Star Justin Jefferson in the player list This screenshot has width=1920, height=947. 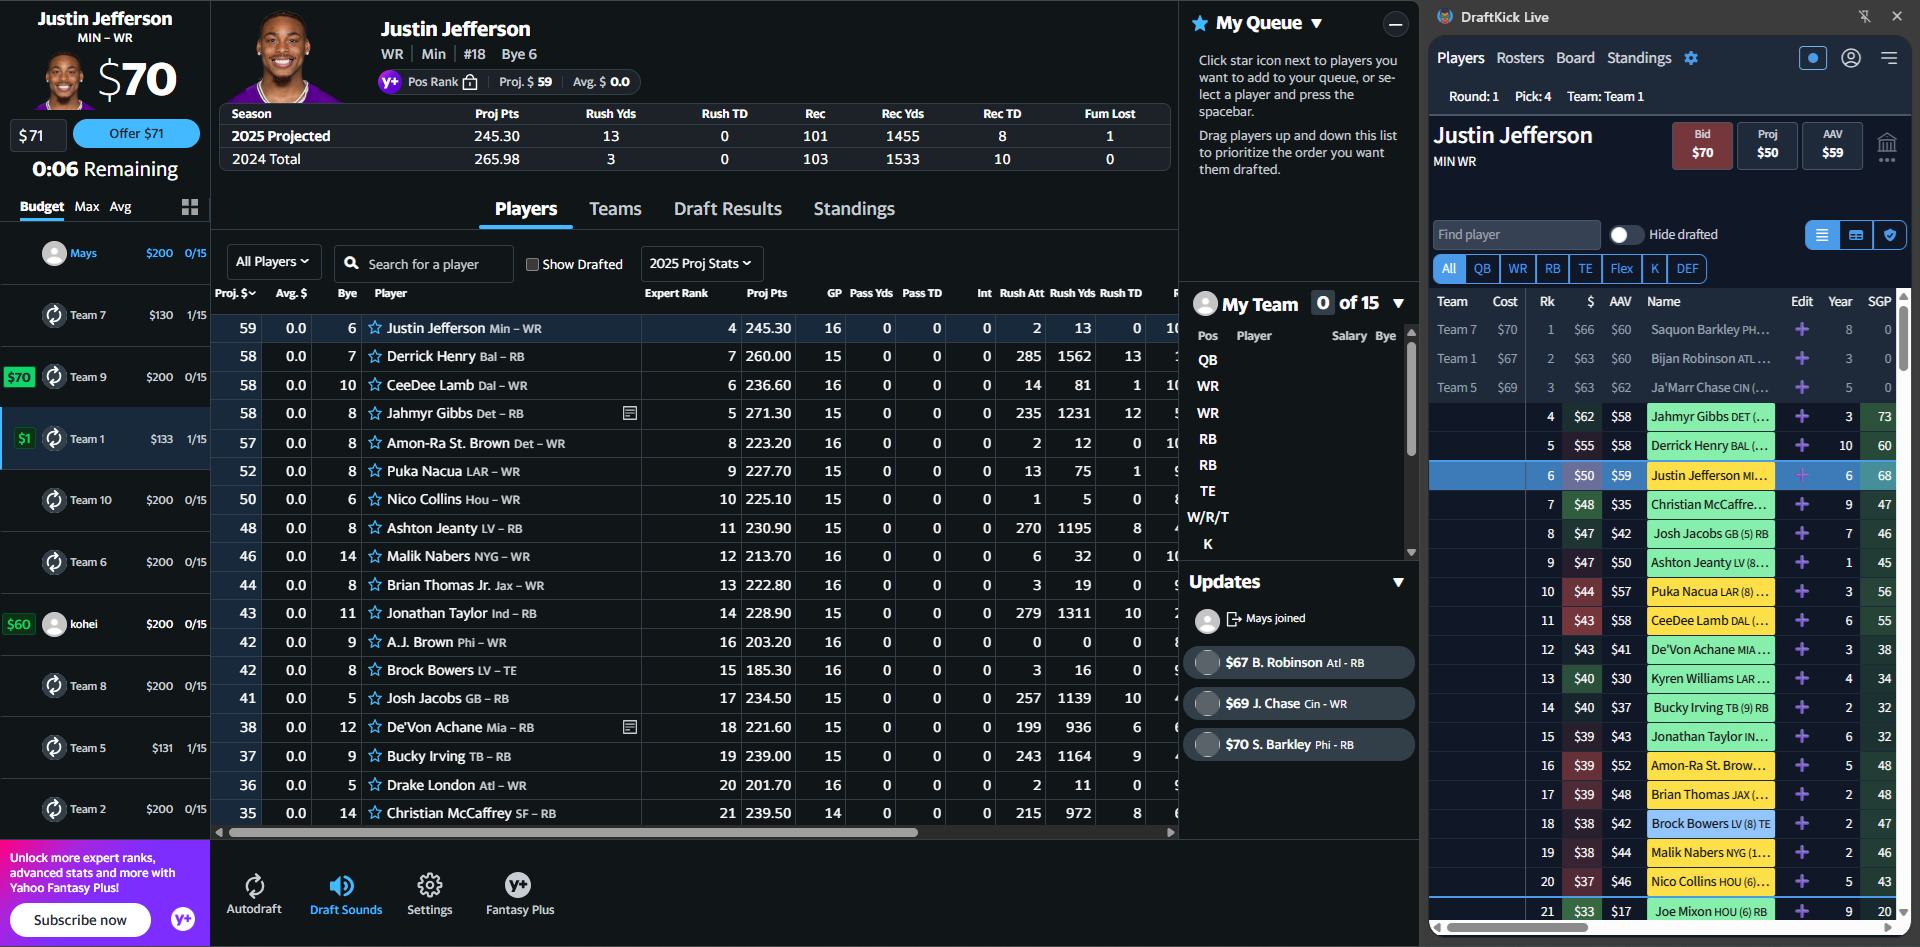(x=375, y=328)
